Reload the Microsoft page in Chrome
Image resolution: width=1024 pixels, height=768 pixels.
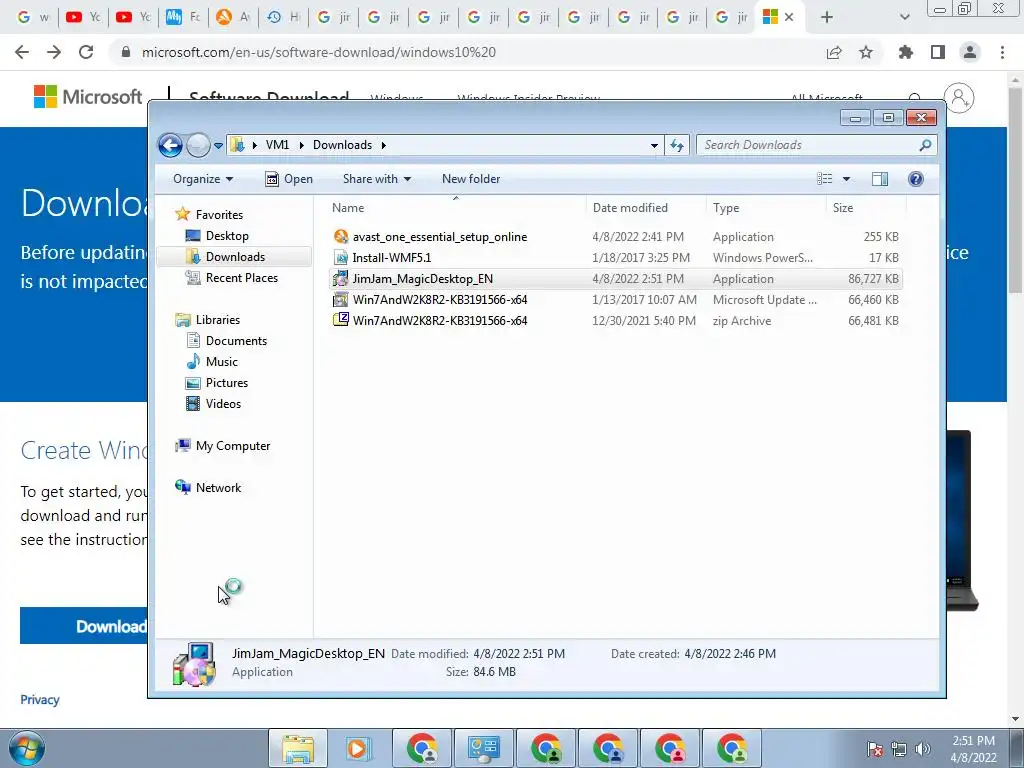[x=86, y=52]
